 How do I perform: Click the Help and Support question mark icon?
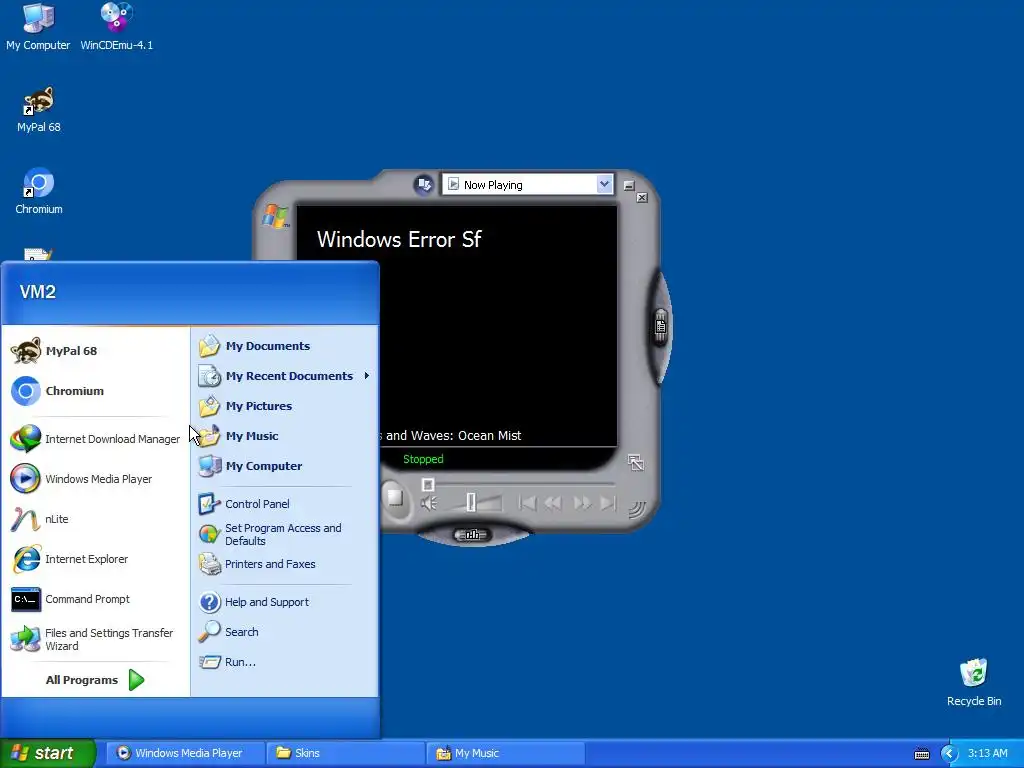pos(210,602)
